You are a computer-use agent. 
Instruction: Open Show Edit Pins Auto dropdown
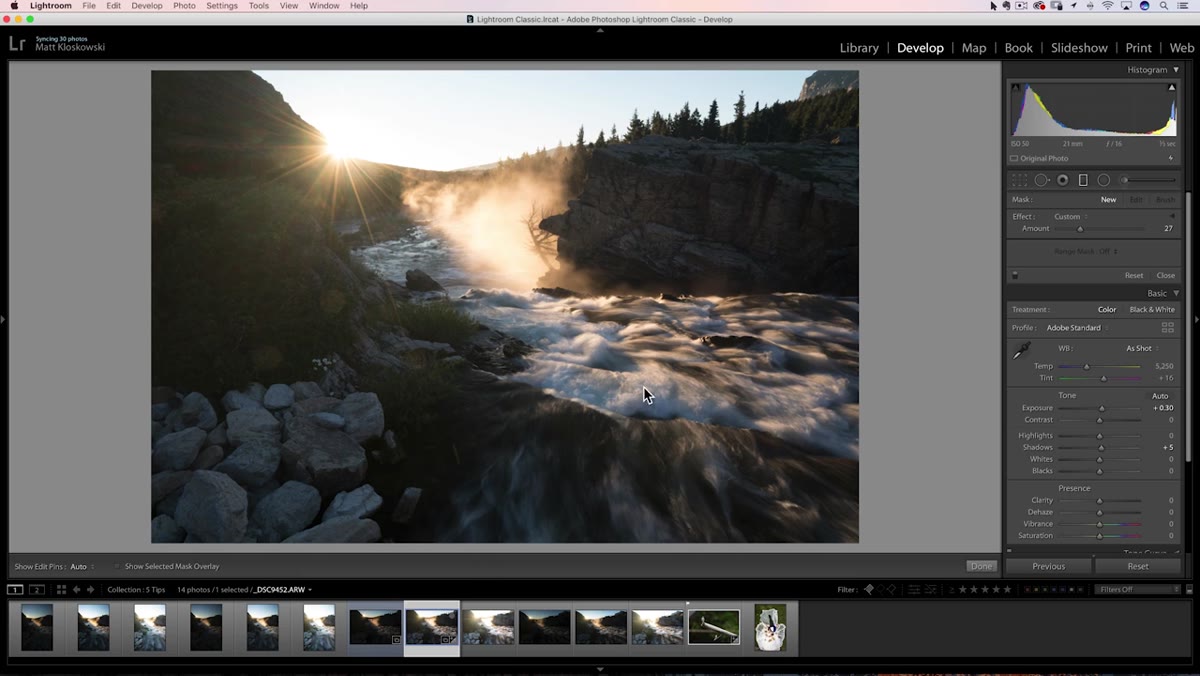click(x=81, y=567)
